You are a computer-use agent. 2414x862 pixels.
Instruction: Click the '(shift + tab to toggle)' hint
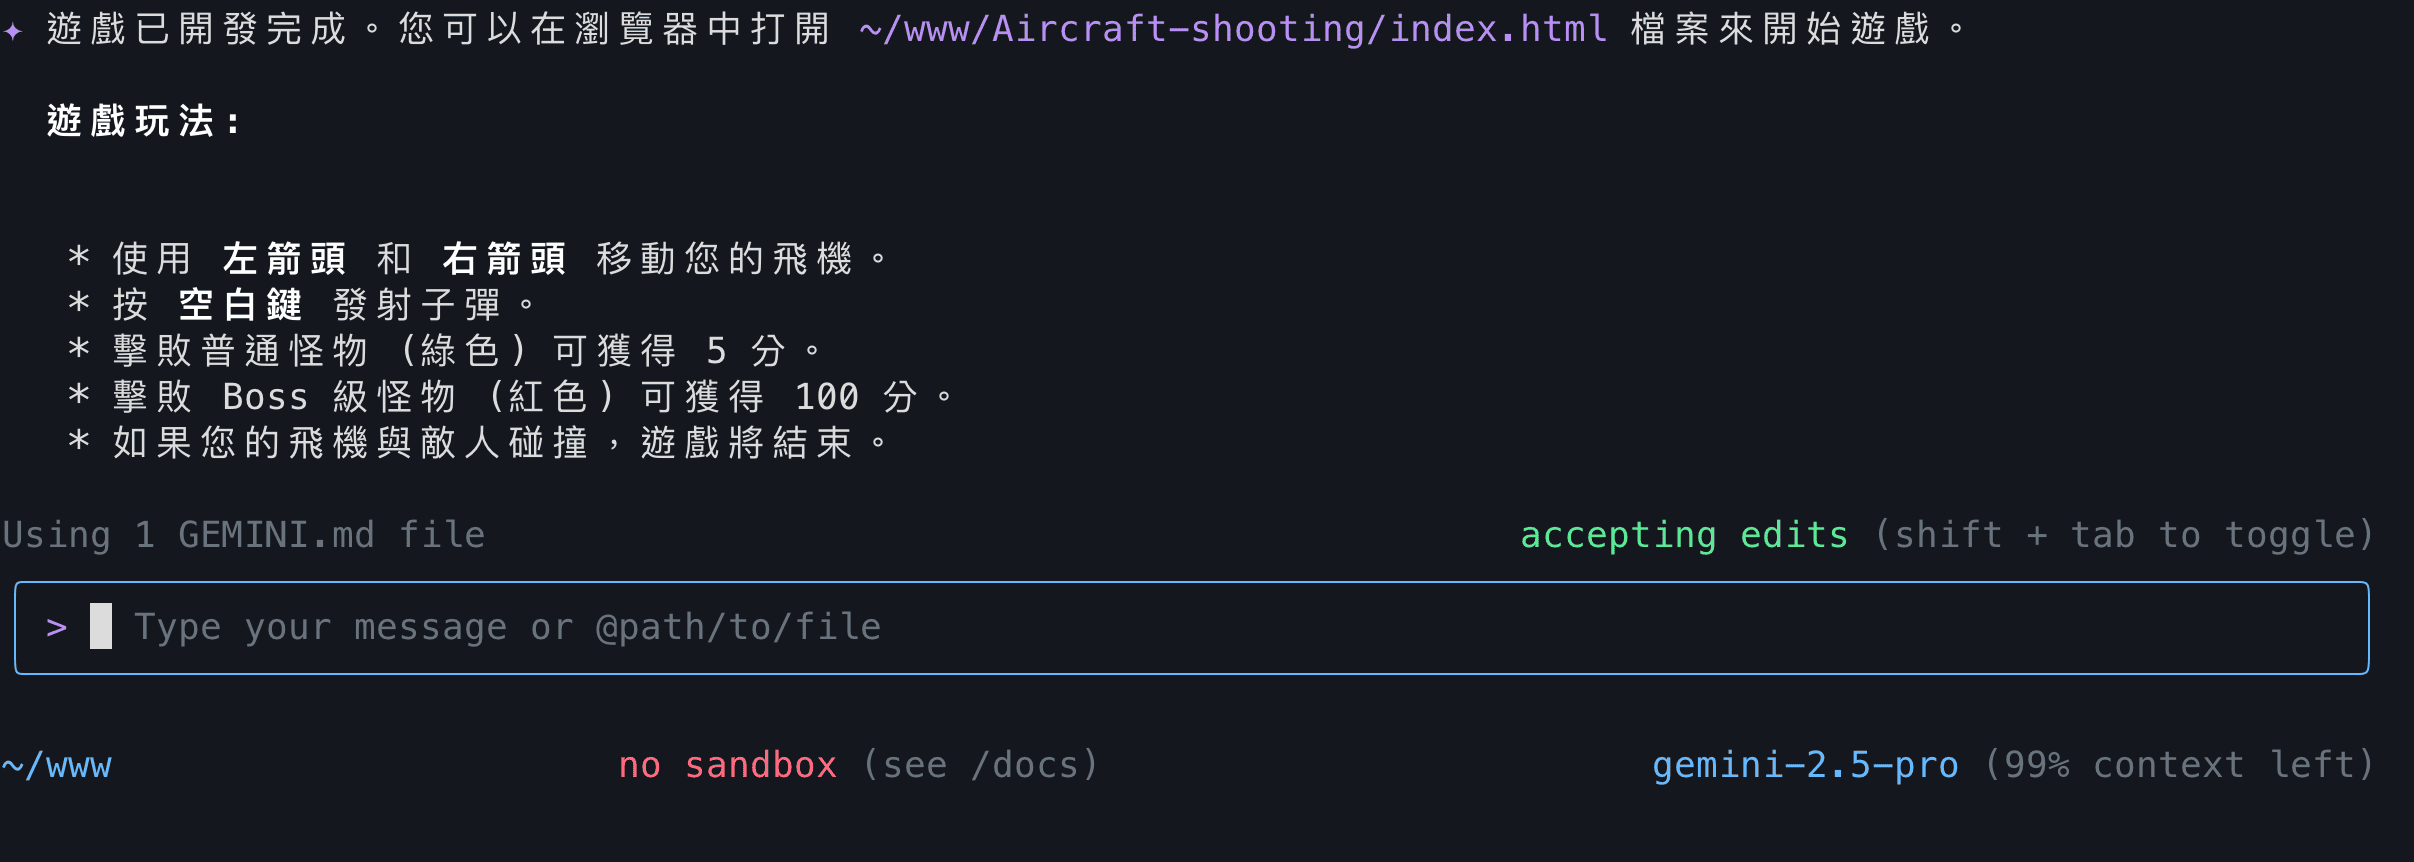(2124, 535)
